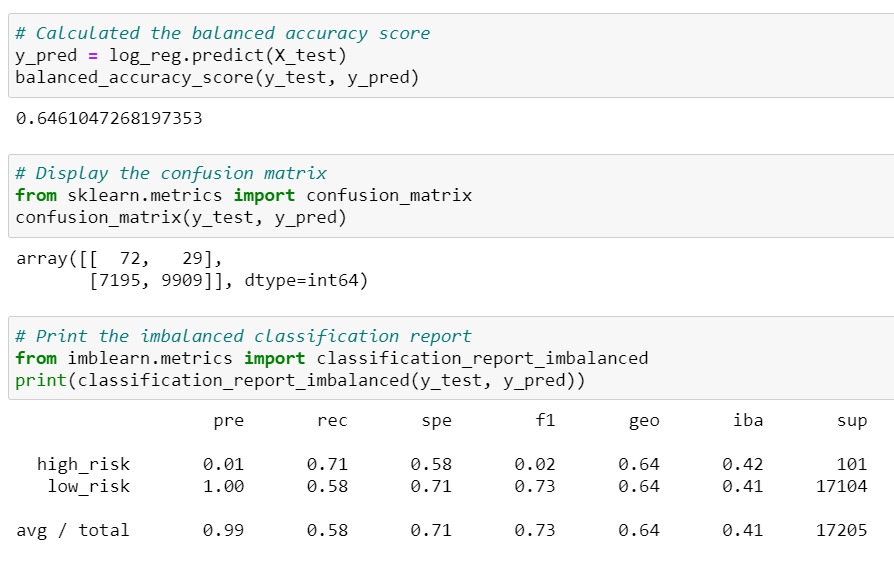Click the line 'balanced_accuracy_score(y_test, y_pred)'
894x579 pixels.
pos(217,78)
